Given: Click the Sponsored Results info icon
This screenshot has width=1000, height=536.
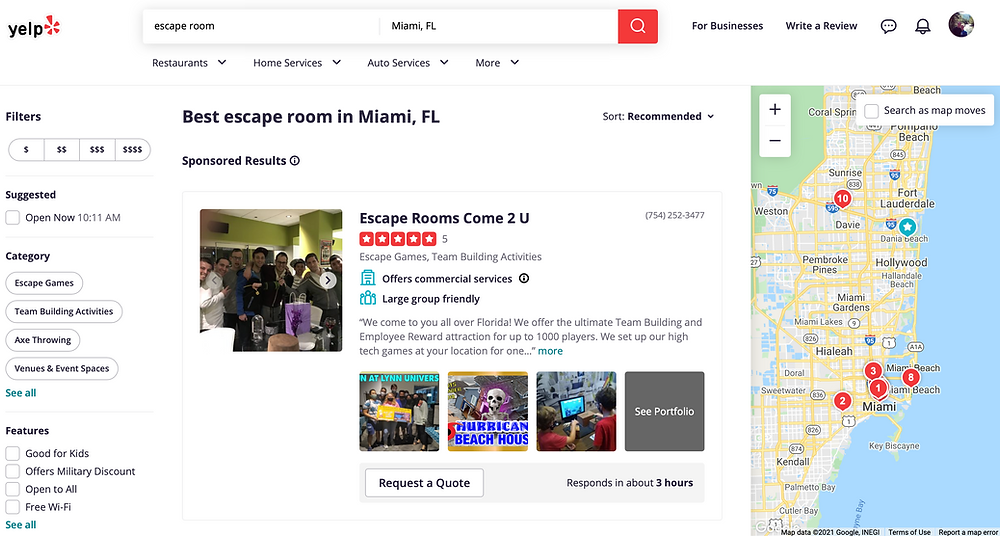Looking at the screenshot, I should (295, 161).
